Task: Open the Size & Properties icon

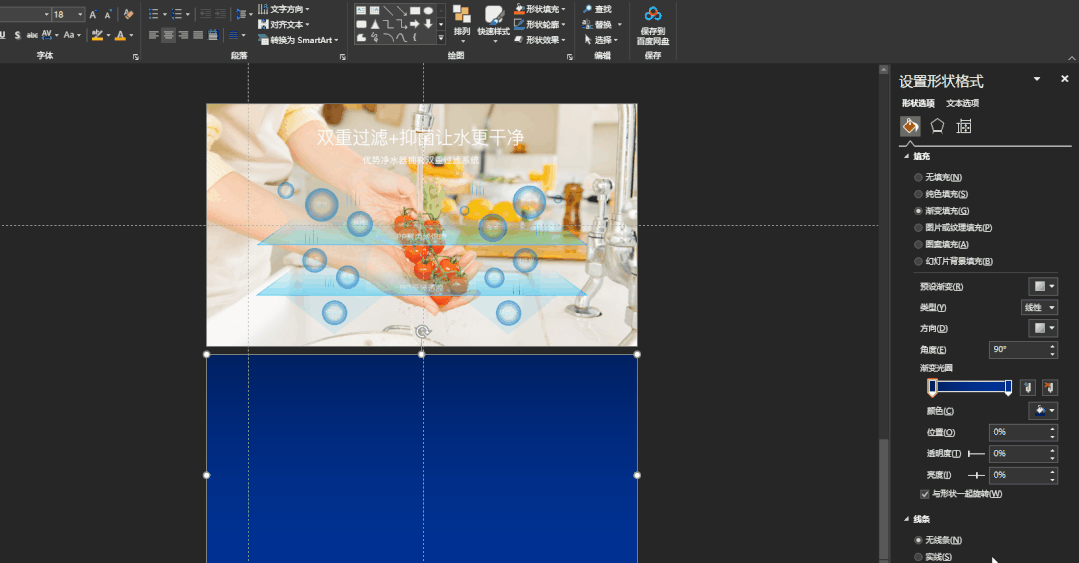Action: (x=964, y=126)
